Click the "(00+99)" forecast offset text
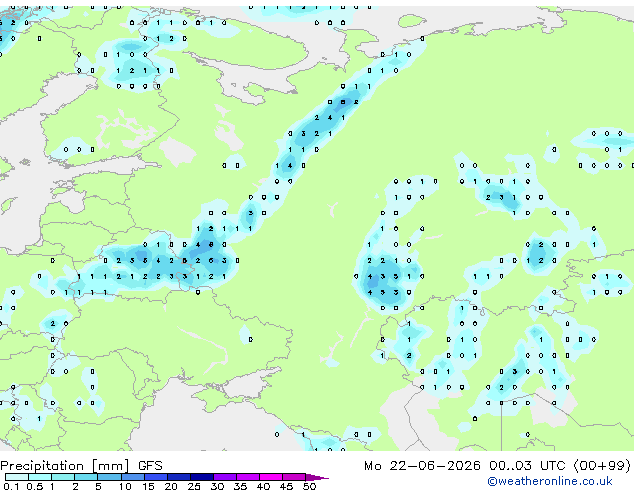This screenshot has height=490, width=634. 602,466
